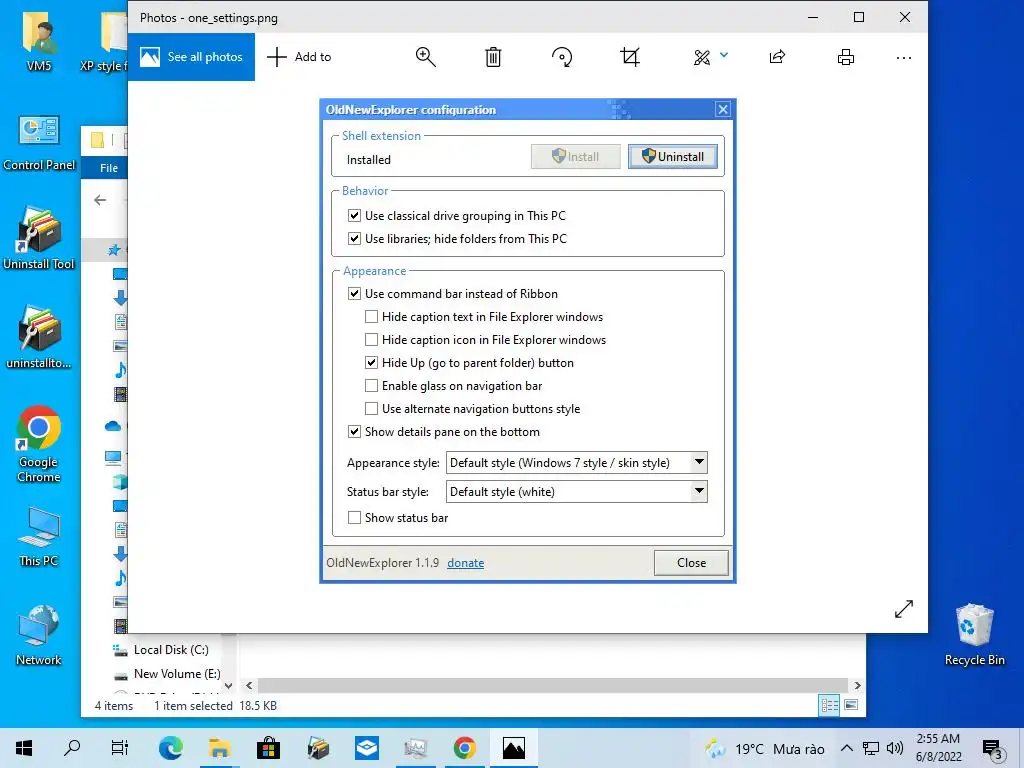1024x768 pixels.
Task: Click the left scroll arrow in File Explorer
Action: [x=249, y=685]
